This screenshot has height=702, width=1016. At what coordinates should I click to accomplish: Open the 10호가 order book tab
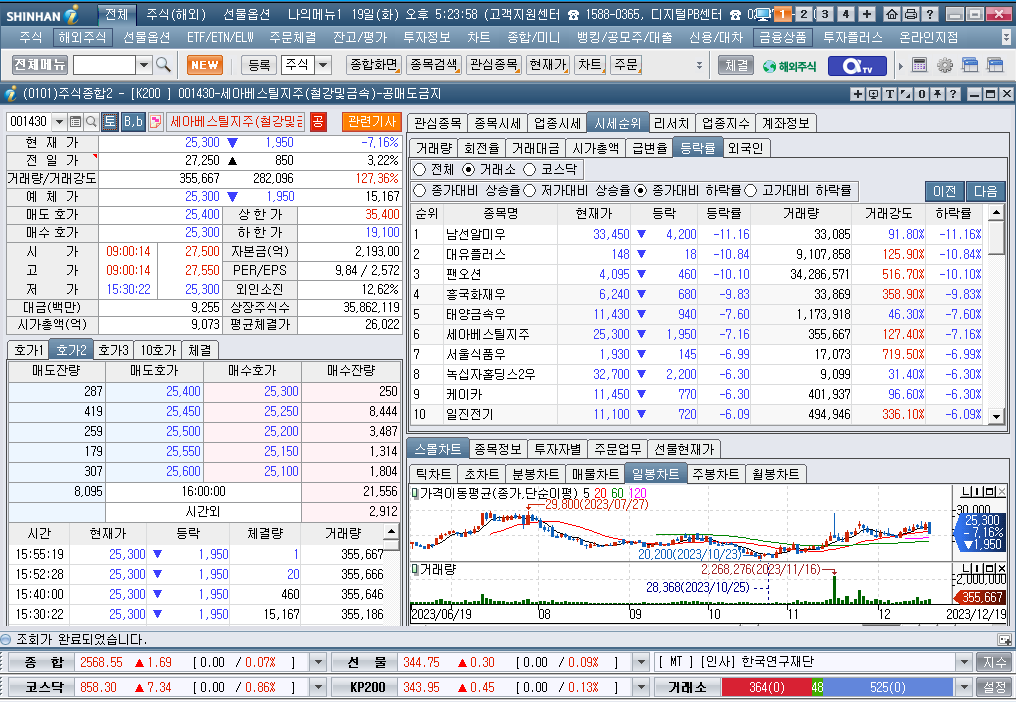click(158, 350)
